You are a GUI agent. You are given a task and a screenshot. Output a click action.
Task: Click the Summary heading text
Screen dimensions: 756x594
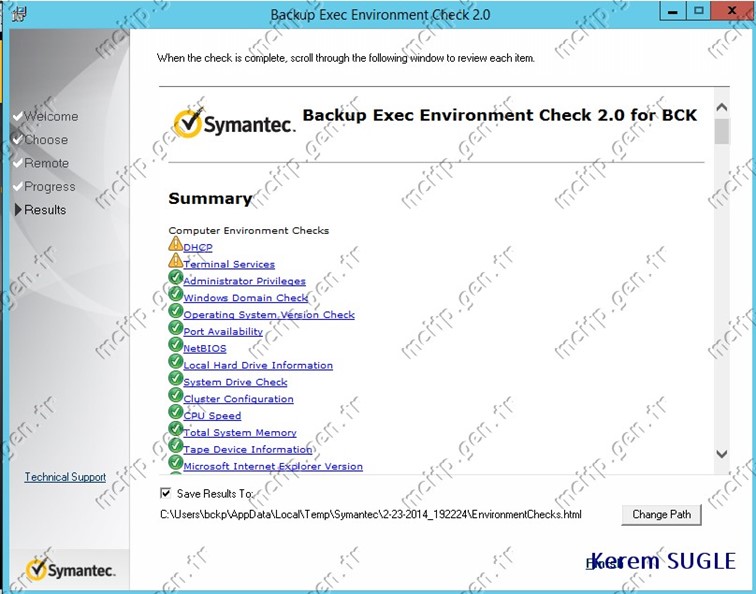pyautogui.click(x=210, y=199)
